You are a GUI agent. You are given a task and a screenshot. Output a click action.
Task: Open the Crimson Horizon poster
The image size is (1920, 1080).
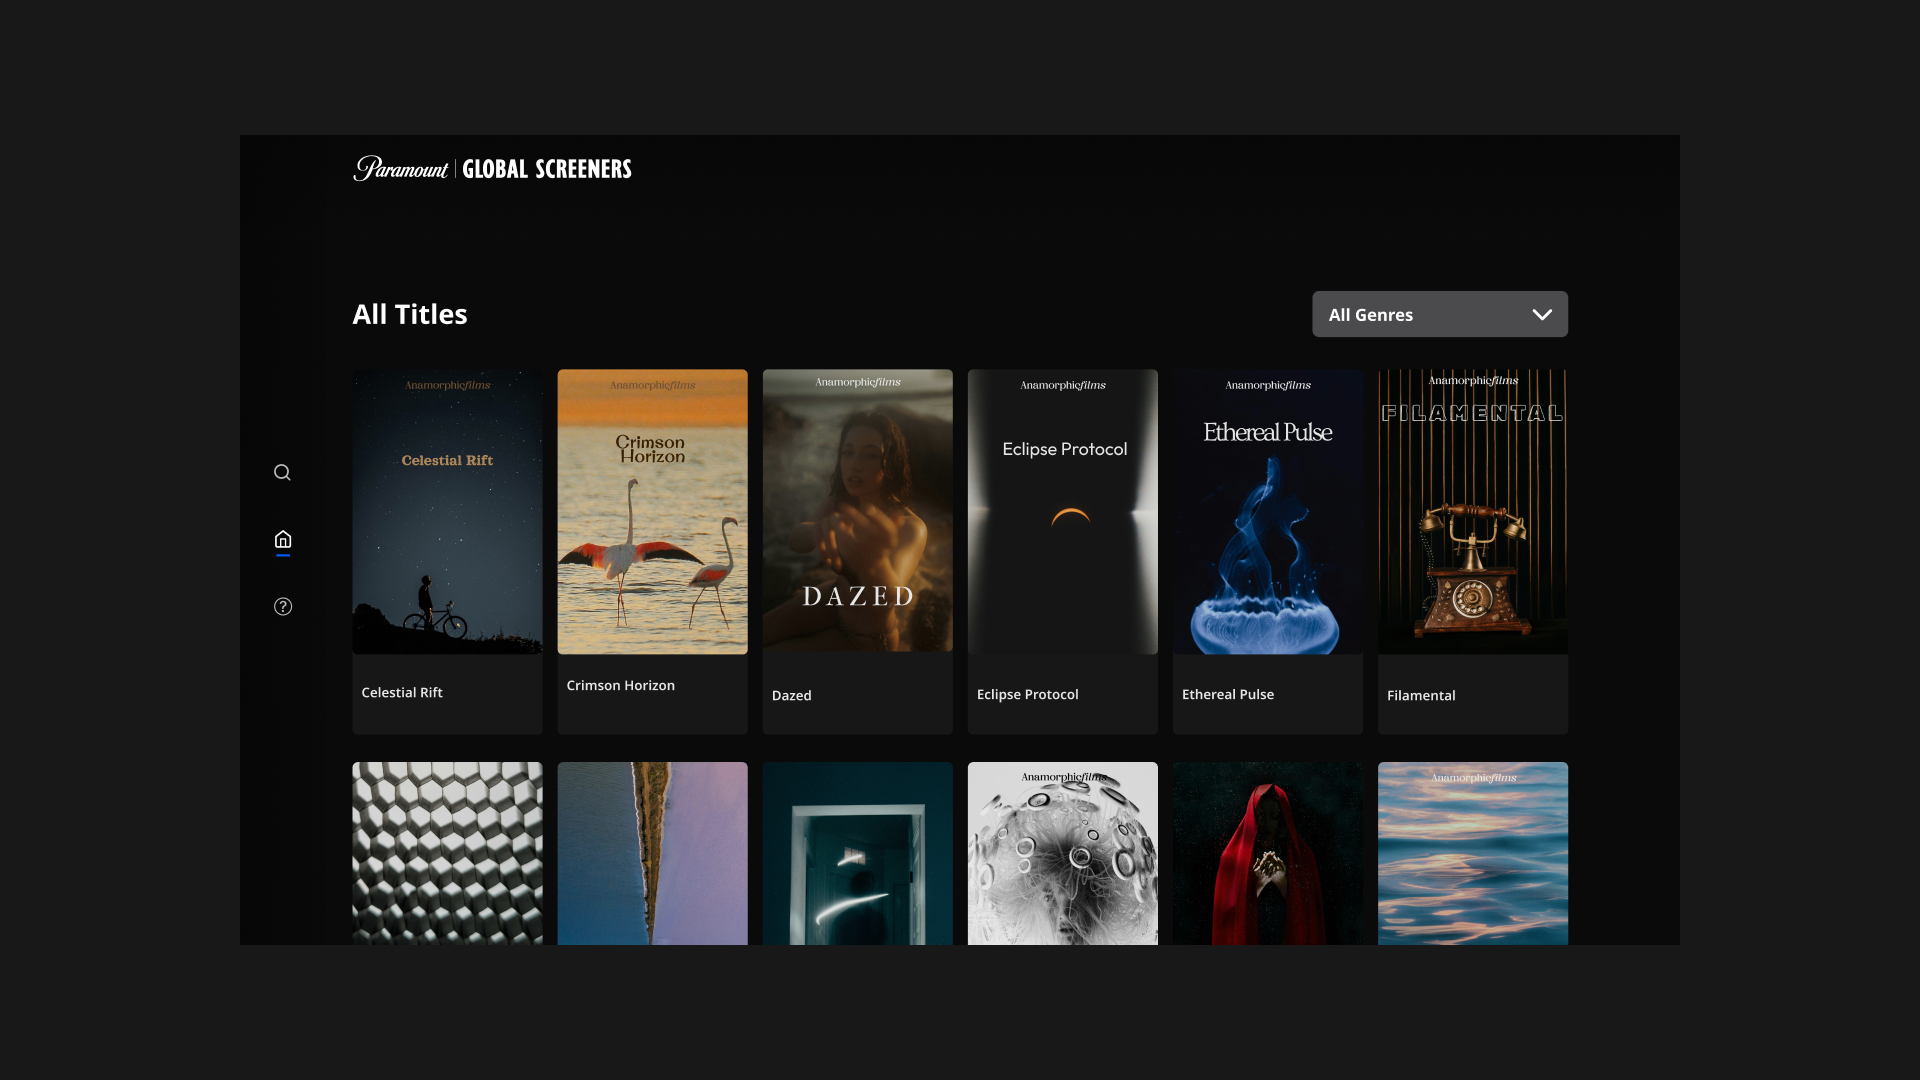click(x=652, y=512)
